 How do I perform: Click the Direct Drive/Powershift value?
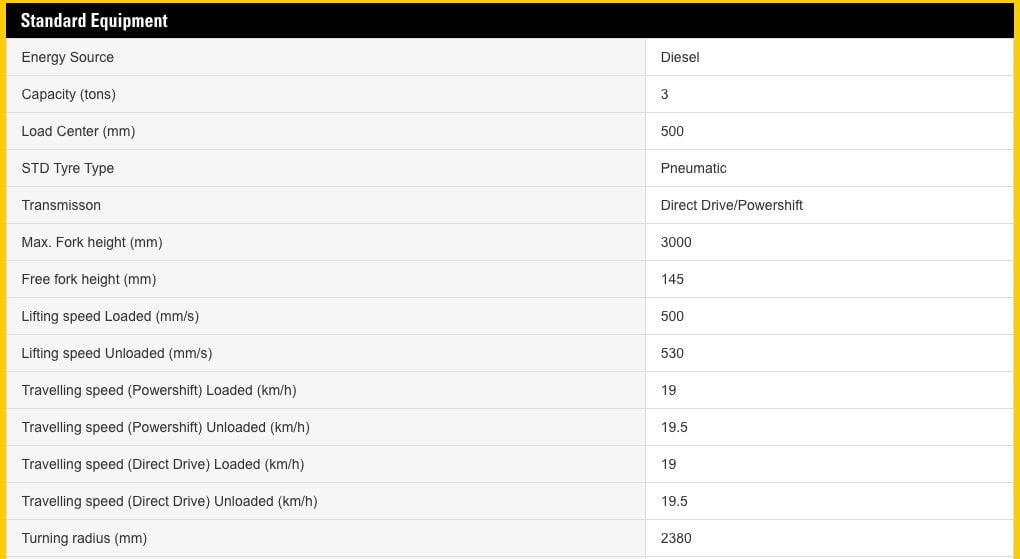[732, 205]
